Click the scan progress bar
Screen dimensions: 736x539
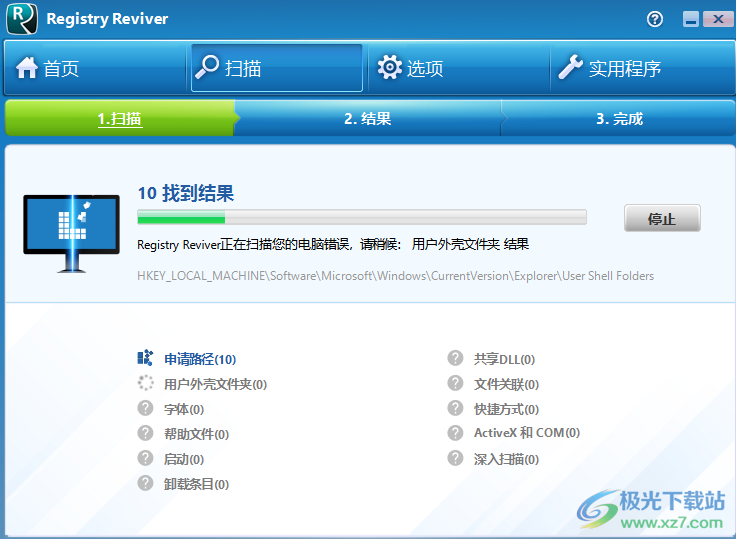(362, 217)
